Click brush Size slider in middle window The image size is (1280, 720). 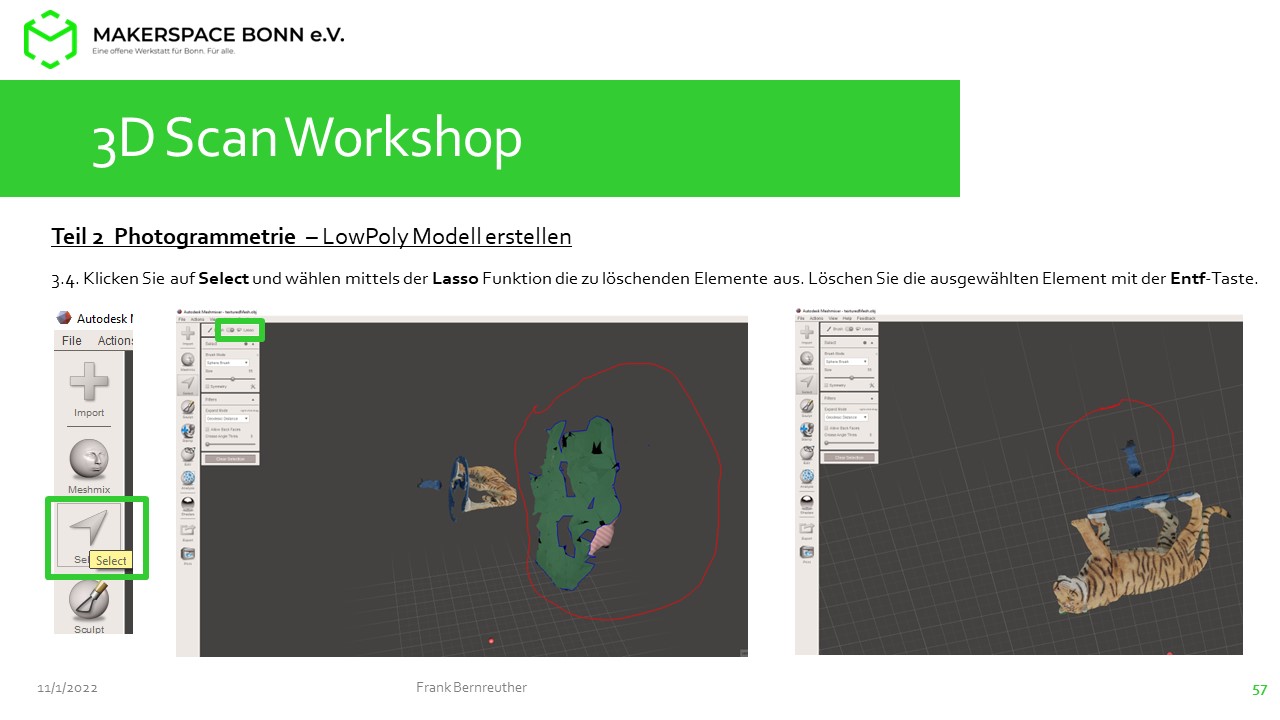click(x=230, y=379)
